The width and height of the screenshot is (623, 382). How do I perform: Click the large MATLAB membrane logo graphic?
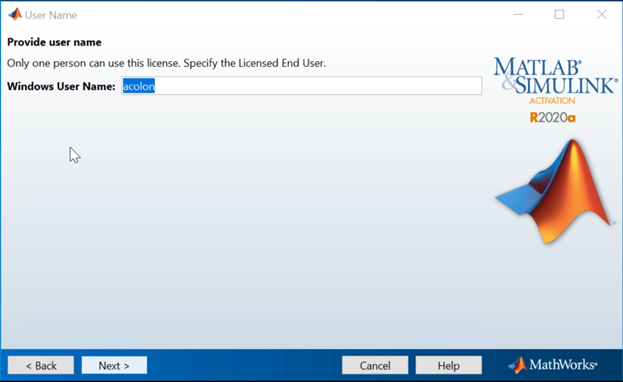pos(555,191)
